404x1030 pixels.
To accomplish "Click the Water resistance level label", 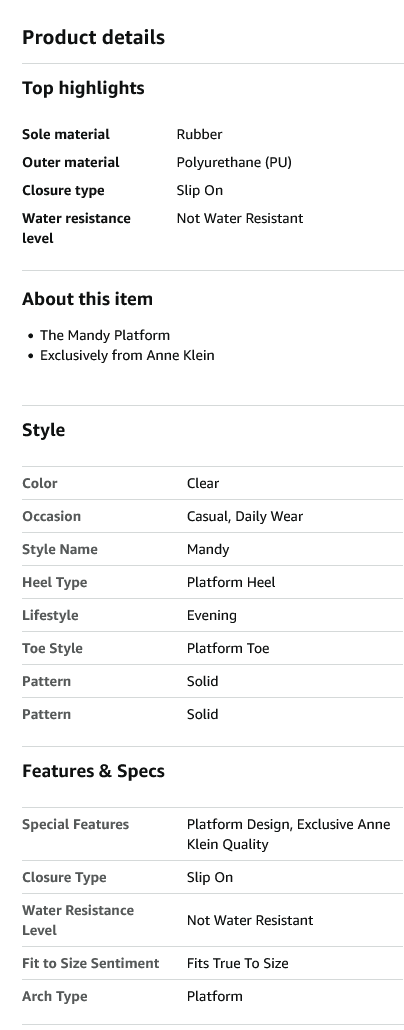I will click(x=76, y=228).
